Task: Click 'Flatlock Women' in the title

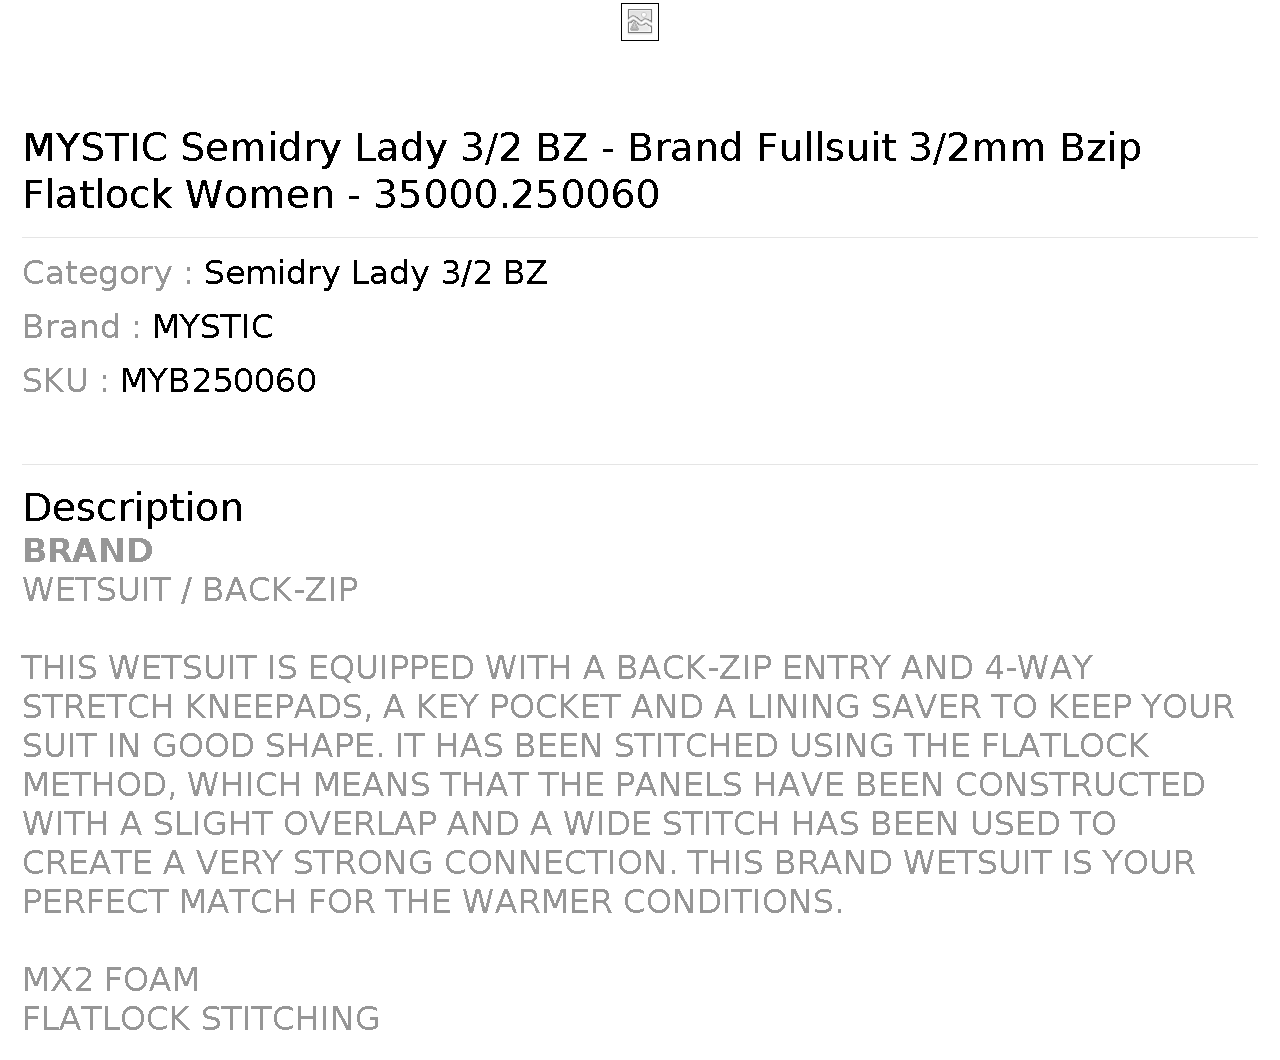Action: click(x=178, y=194)
